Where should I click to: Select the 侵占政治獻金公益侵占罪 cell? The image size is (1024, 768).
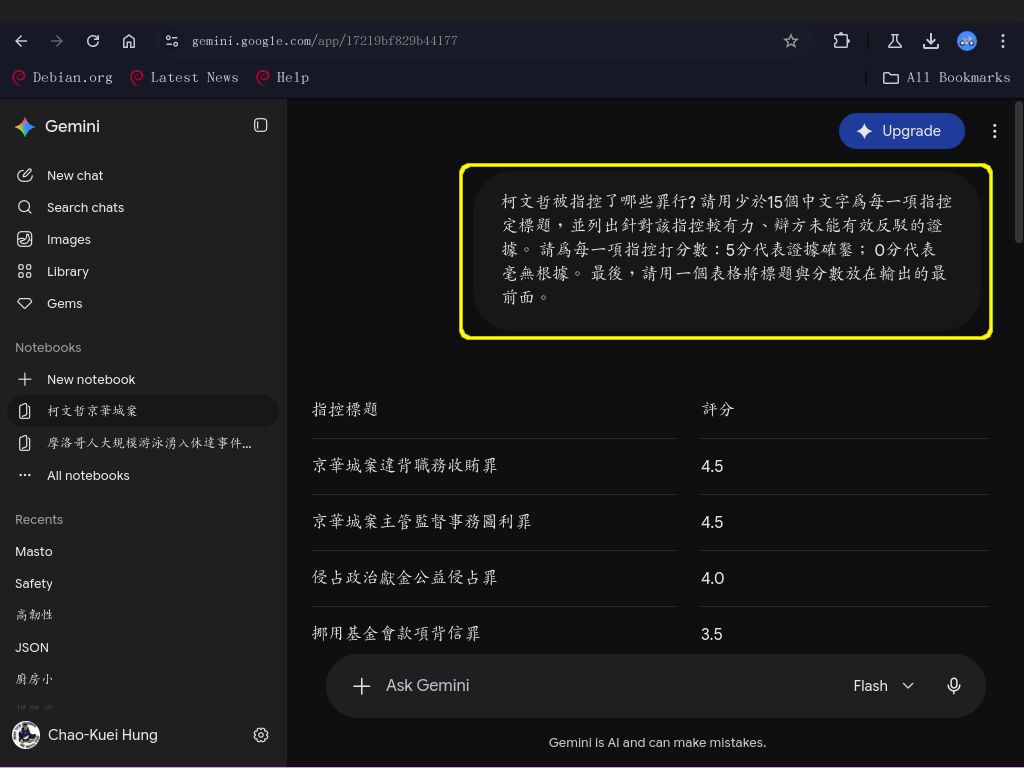(404, 578)
